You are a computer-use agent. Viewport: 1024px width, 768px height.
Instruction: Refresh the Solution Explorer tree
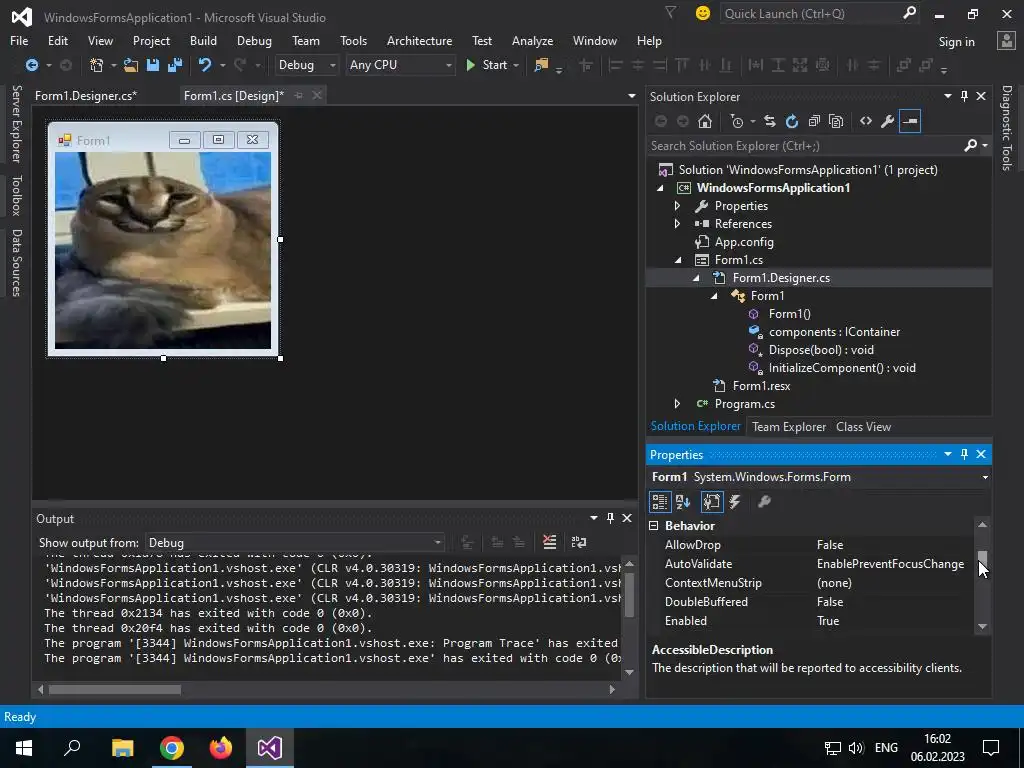coord(792,121)
